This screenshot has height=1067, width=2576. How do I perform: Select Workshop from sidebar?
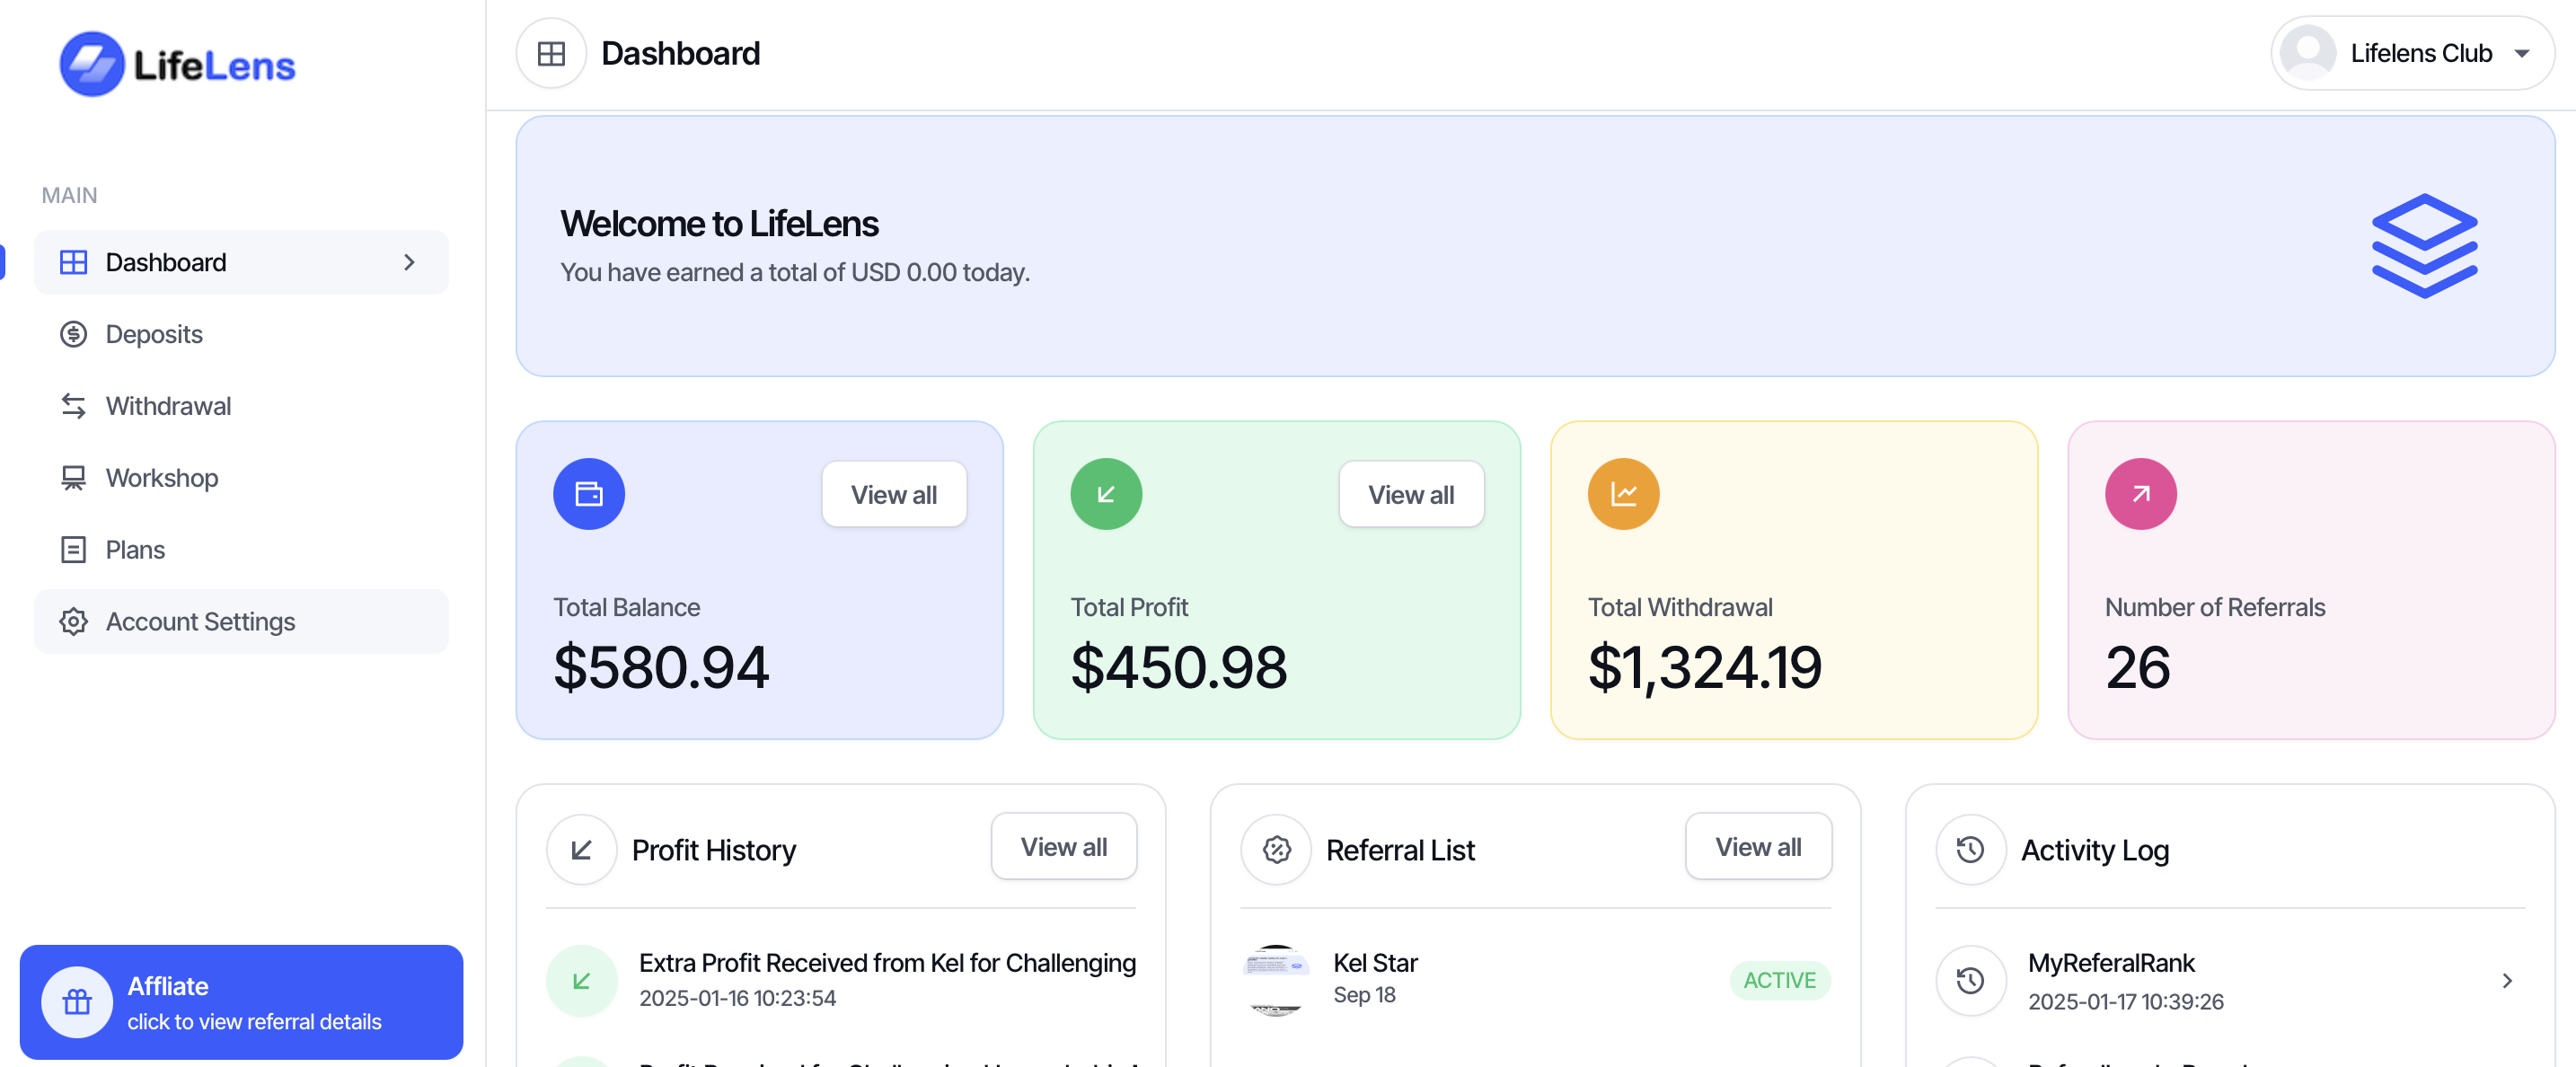pyautogui.click(x=241, y=478)
